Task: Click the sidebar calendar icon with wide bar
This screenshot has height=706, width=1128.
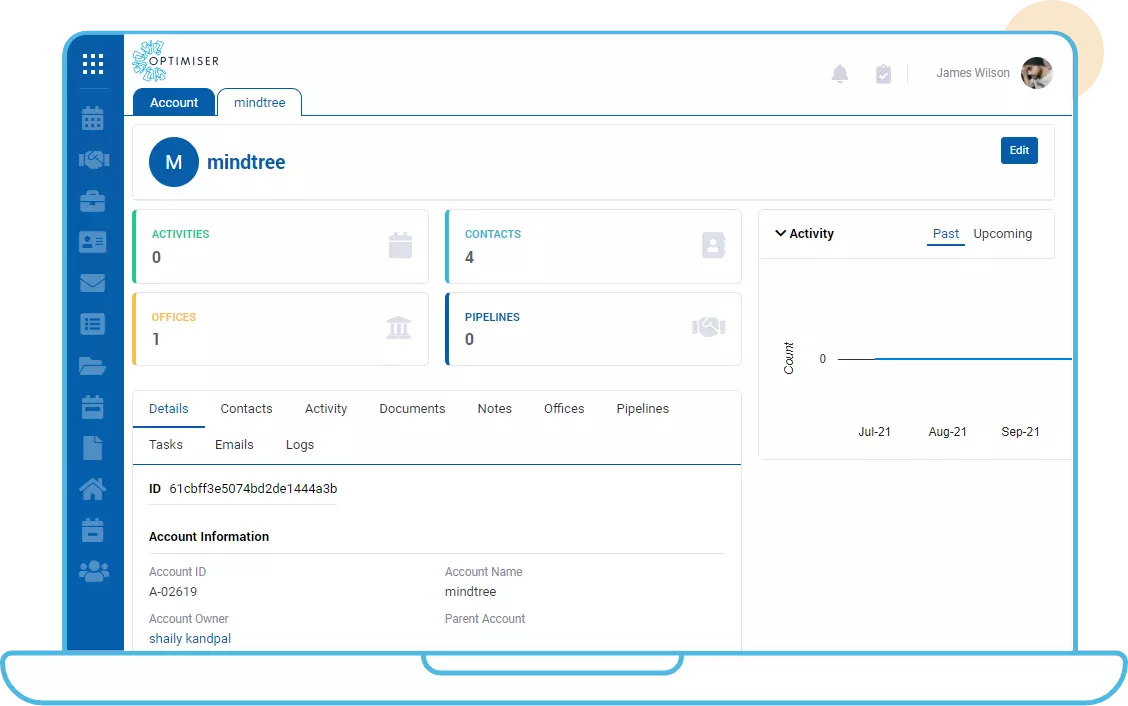Action: click(x=93, y=407)
